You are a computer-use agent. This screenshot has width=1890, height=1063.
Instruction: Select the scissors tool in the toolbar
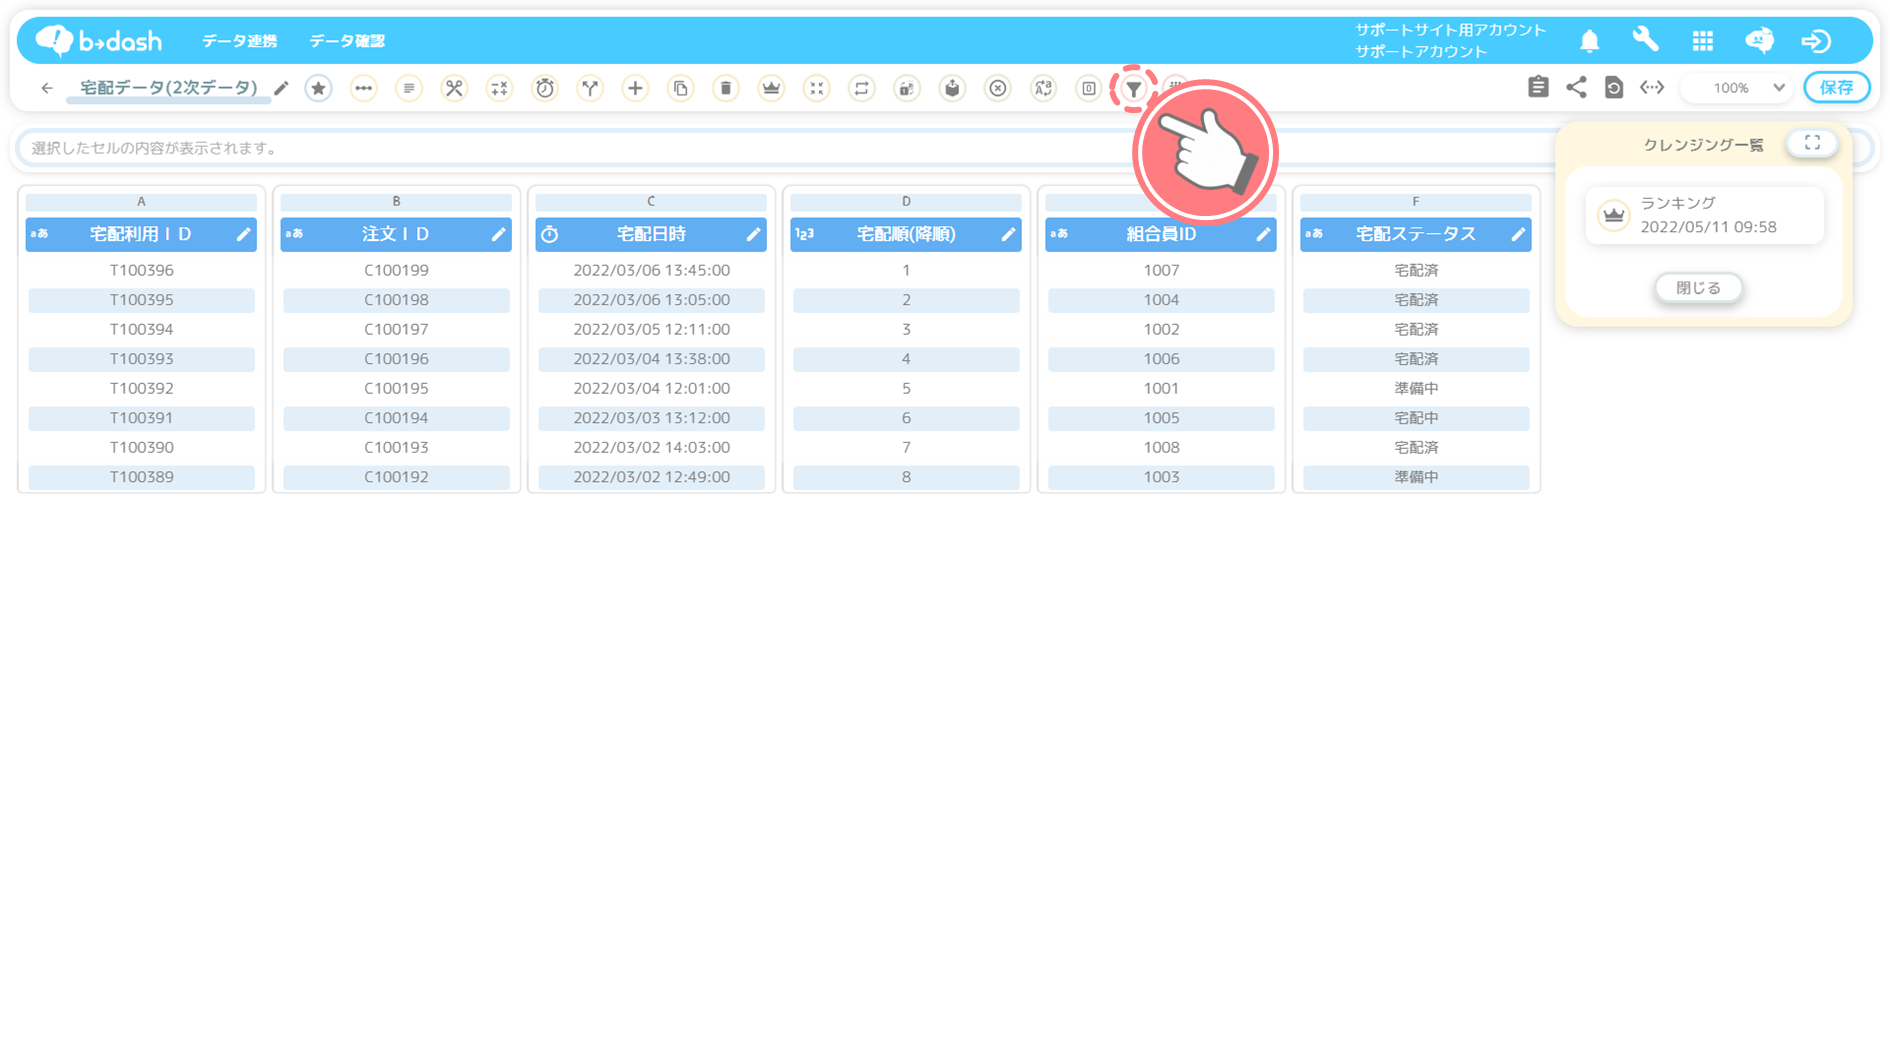(454, 88)
